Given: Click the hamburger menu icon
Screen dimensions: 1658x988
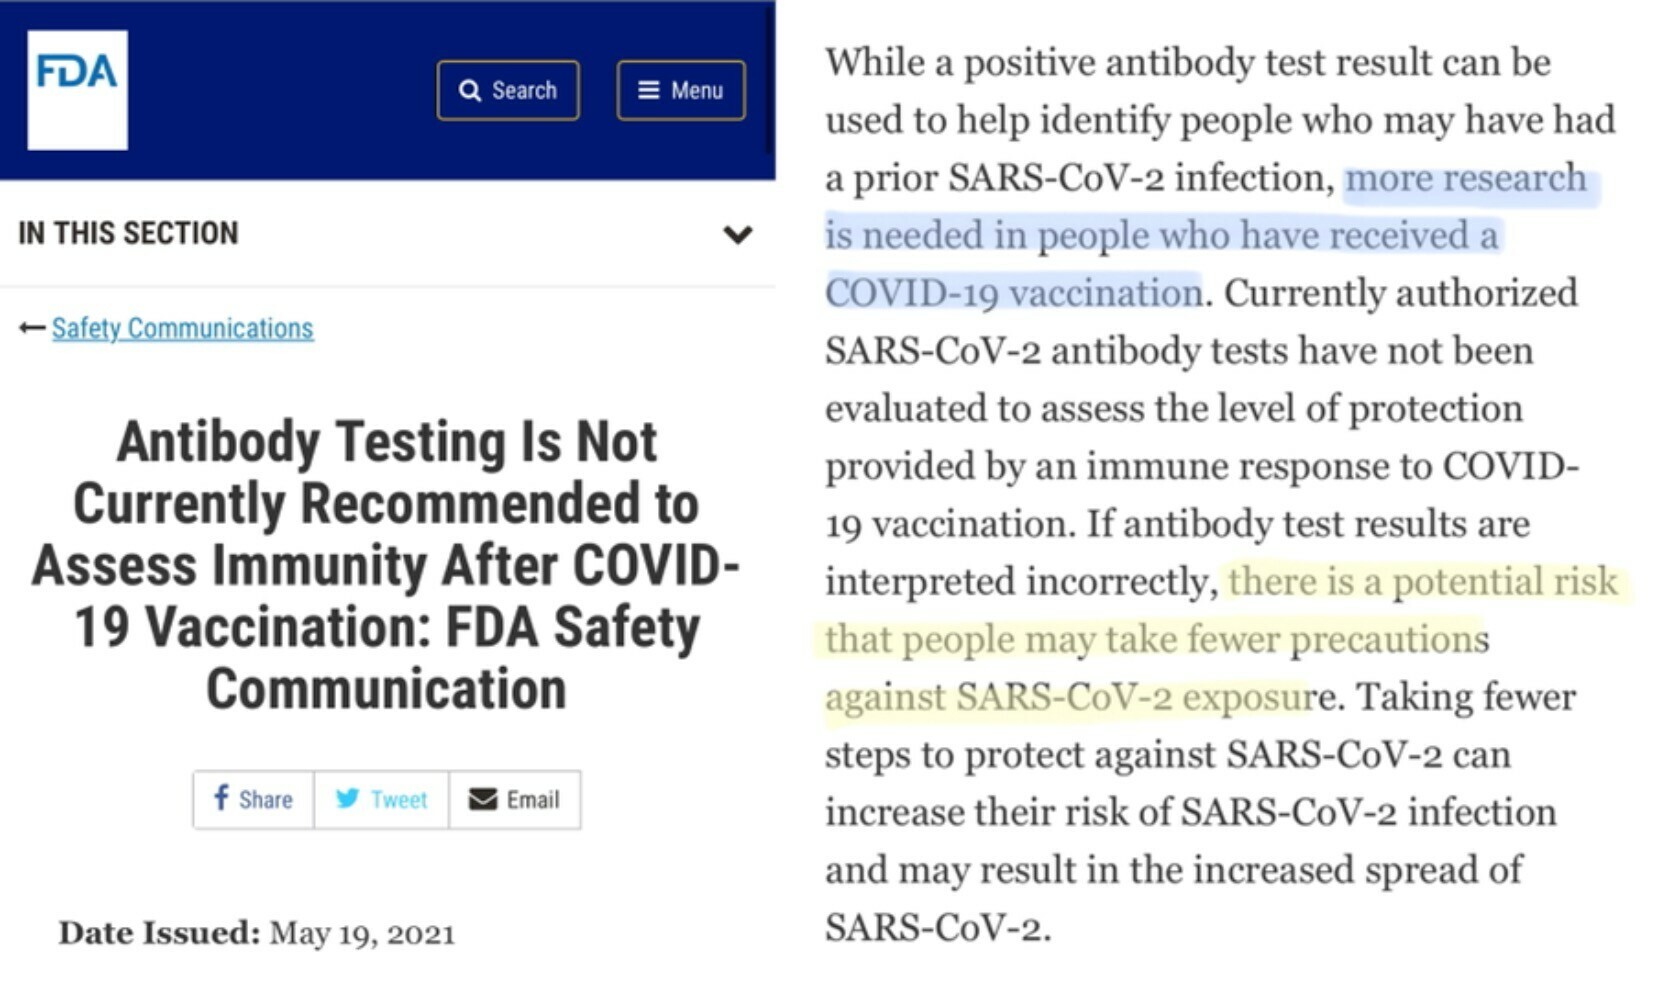Looking at the screenshot, I should [649, 90].
